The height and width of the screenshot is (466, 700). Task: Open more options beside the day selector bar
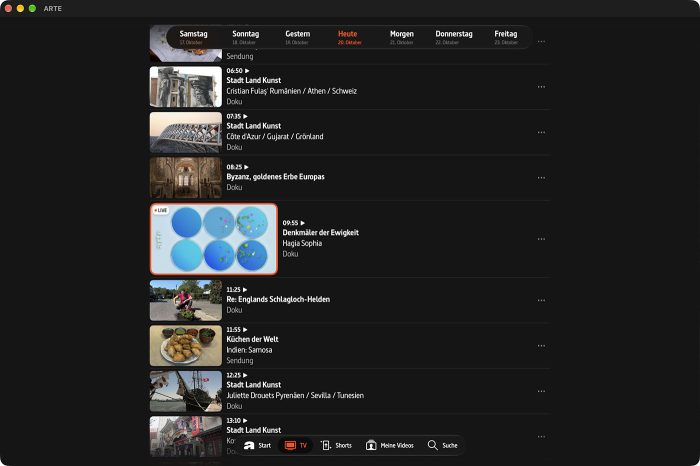click(541, 42)
